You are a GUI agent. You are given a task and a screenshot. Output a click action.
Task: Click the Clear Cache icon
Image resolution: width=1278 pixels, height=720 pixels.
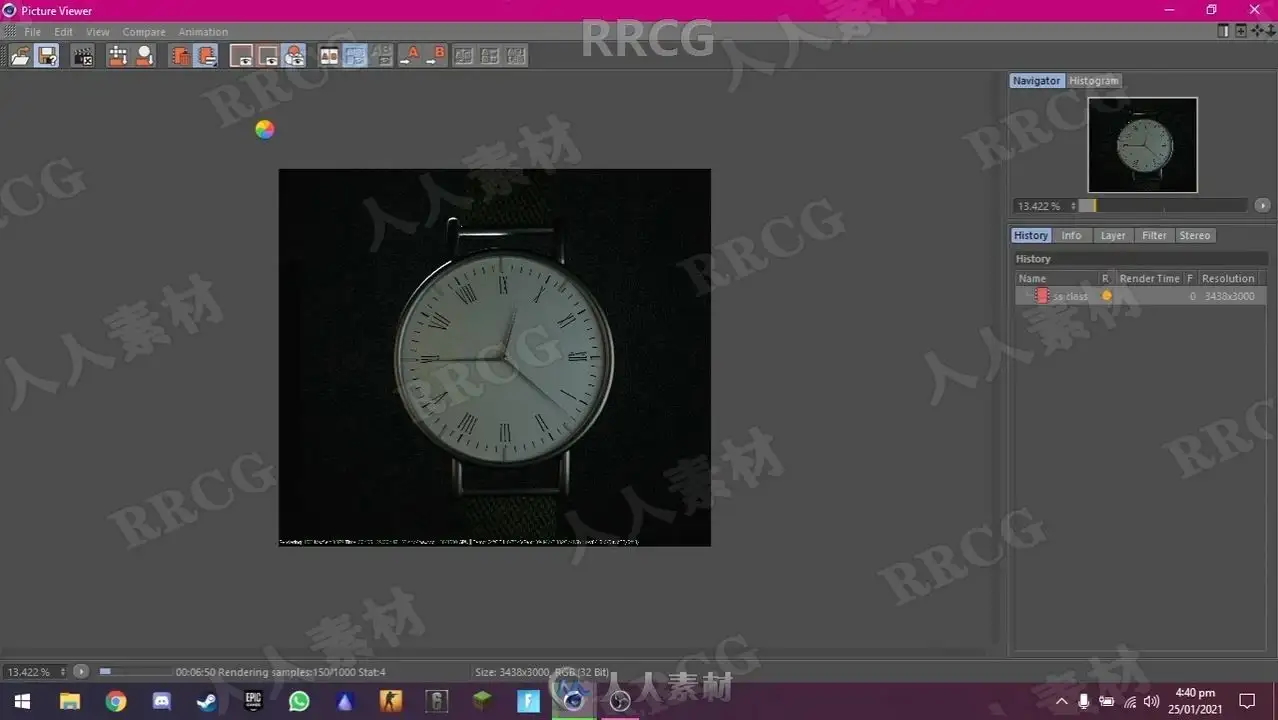click(x=118, y=56)
